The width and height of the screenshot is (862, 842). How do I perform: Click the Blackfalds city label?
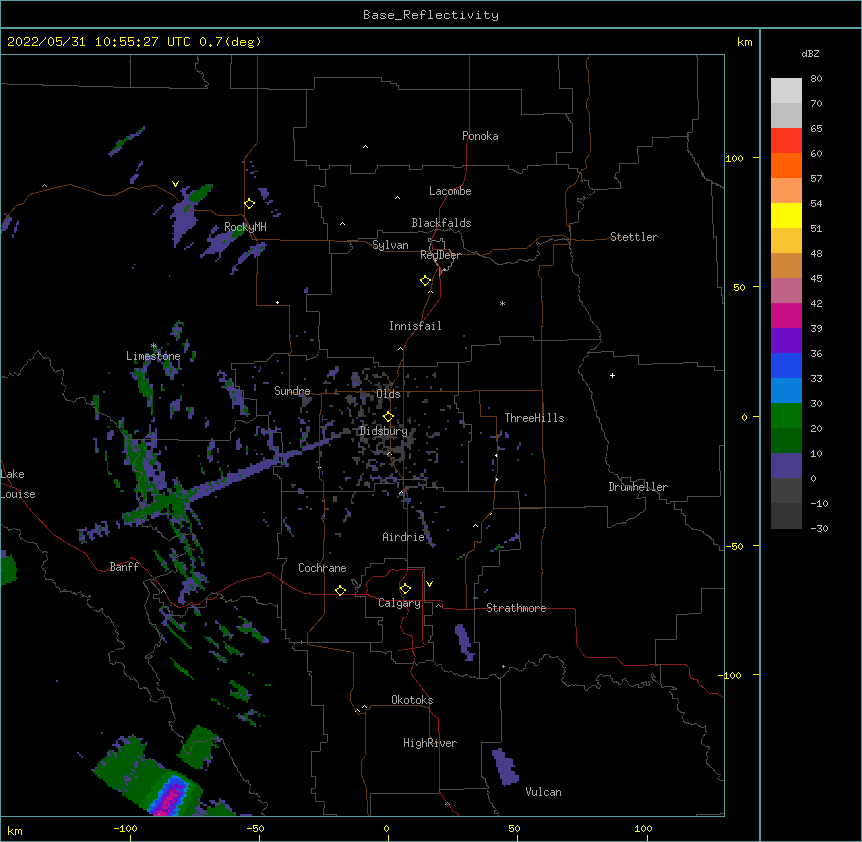441,223
